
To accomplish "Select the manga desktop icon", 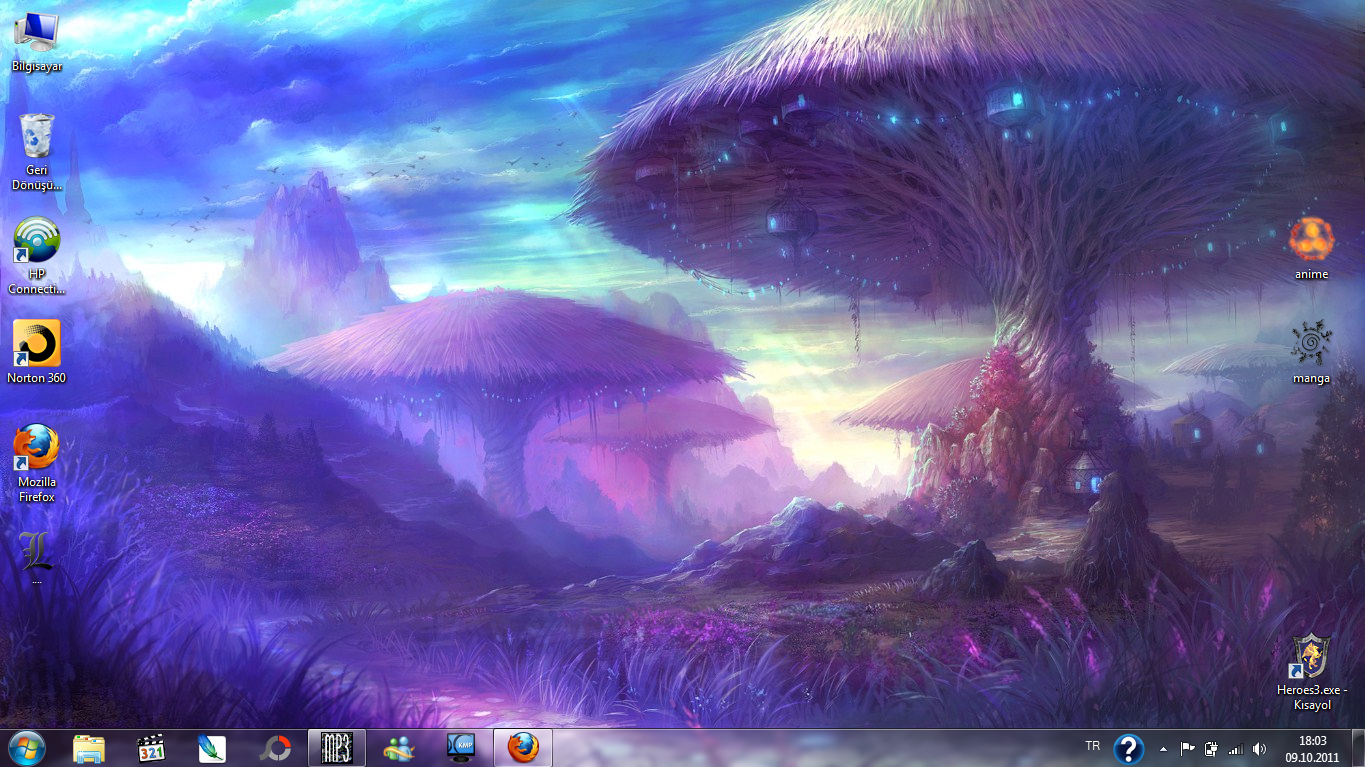I will click(x=1311, y=352).
